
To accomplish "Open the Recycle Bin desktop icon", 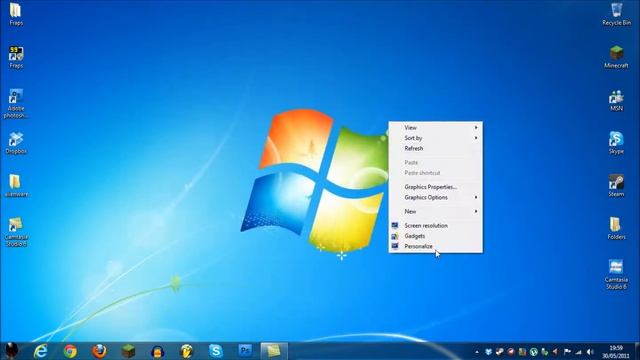I will pos(616,14).
